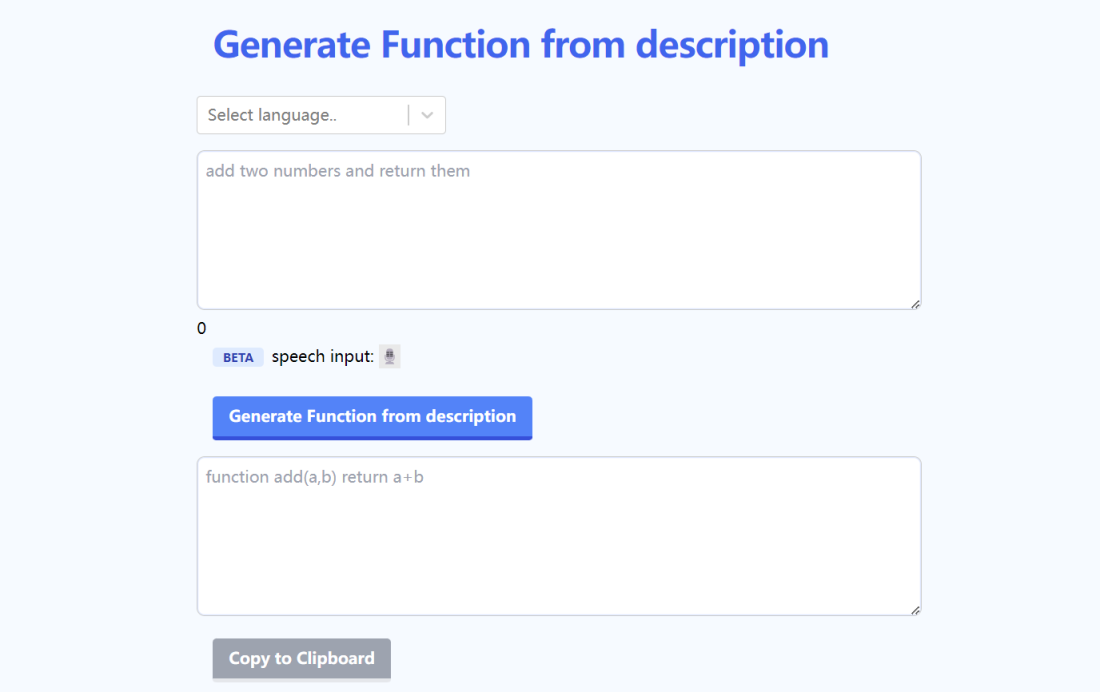Click the BETA badge
1100x692 pixels.
pos(238,357)
